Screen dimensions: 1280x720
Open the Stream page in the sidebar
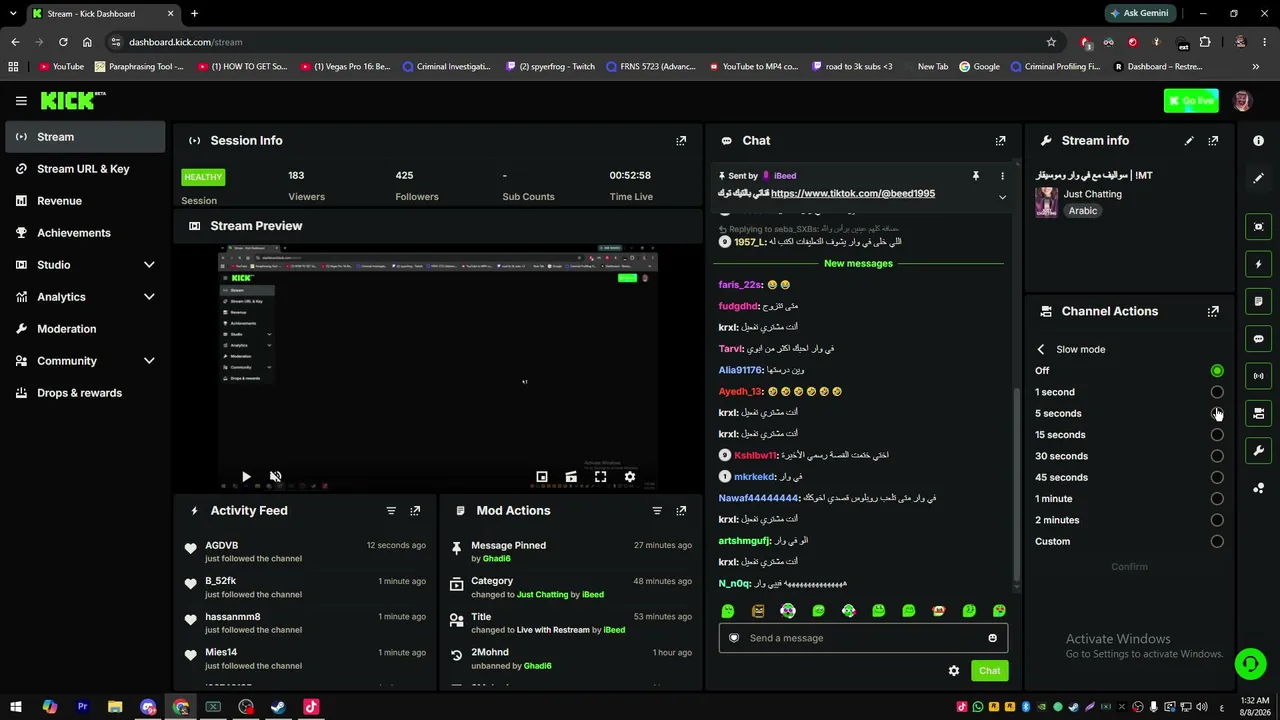(x=85, y=137)
